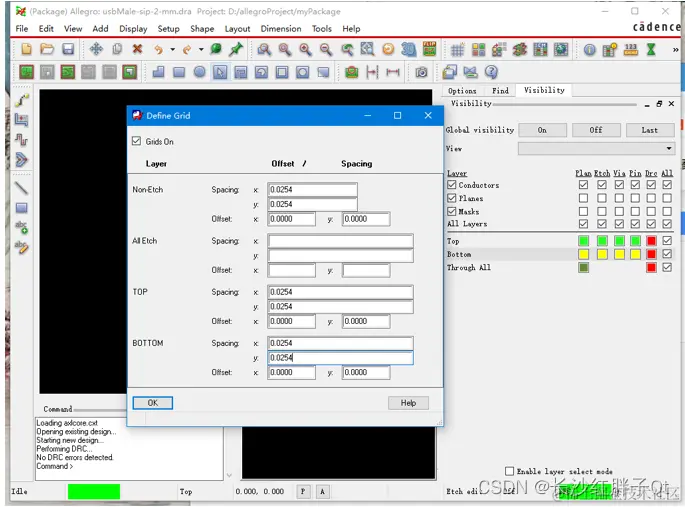
Task: Click the All Etch Spacing x input field
Action: pyautogui.click(x=340, y=241)
